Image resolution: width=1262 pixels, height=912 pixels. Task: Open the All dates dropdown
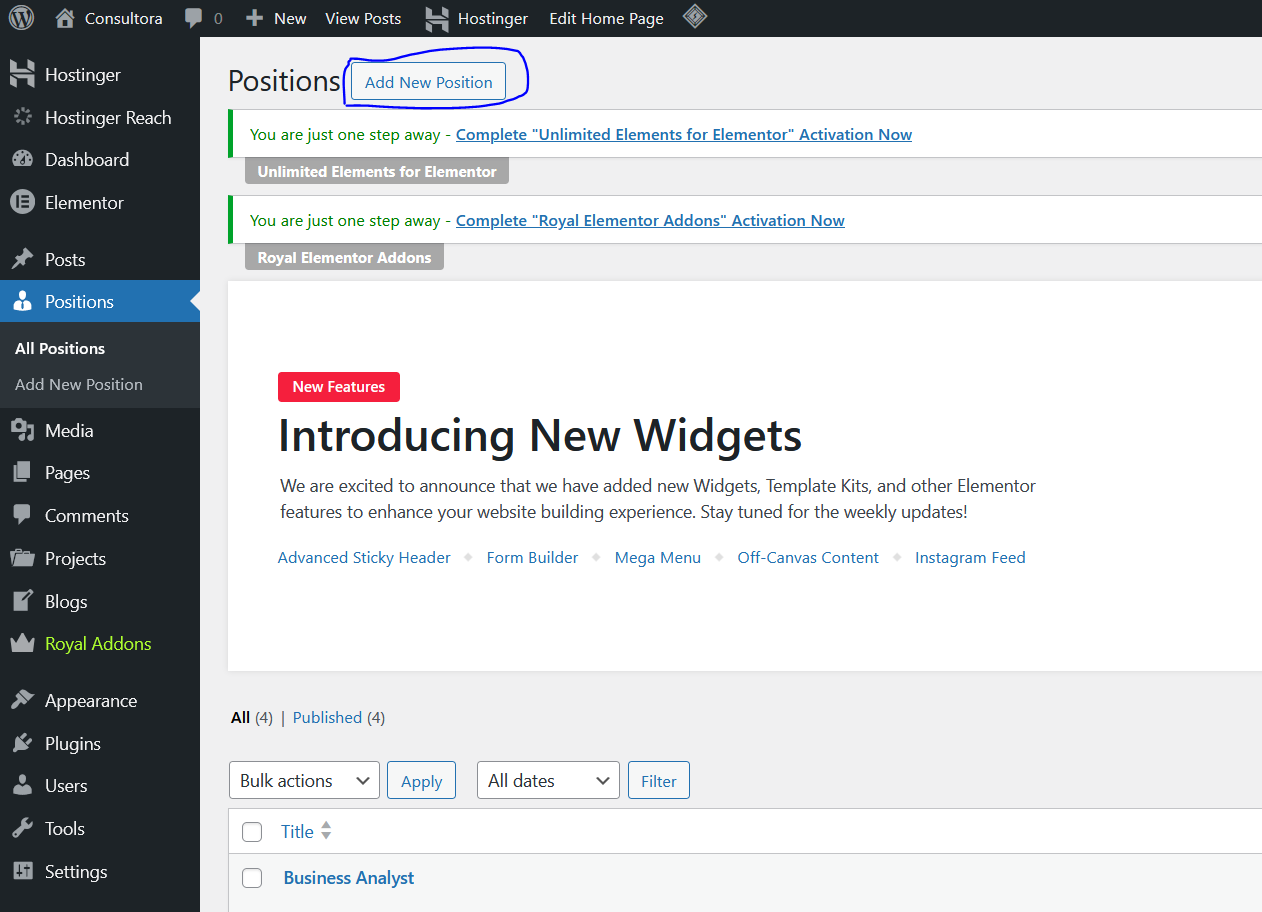pyautogui.click(x=548, y=781)
